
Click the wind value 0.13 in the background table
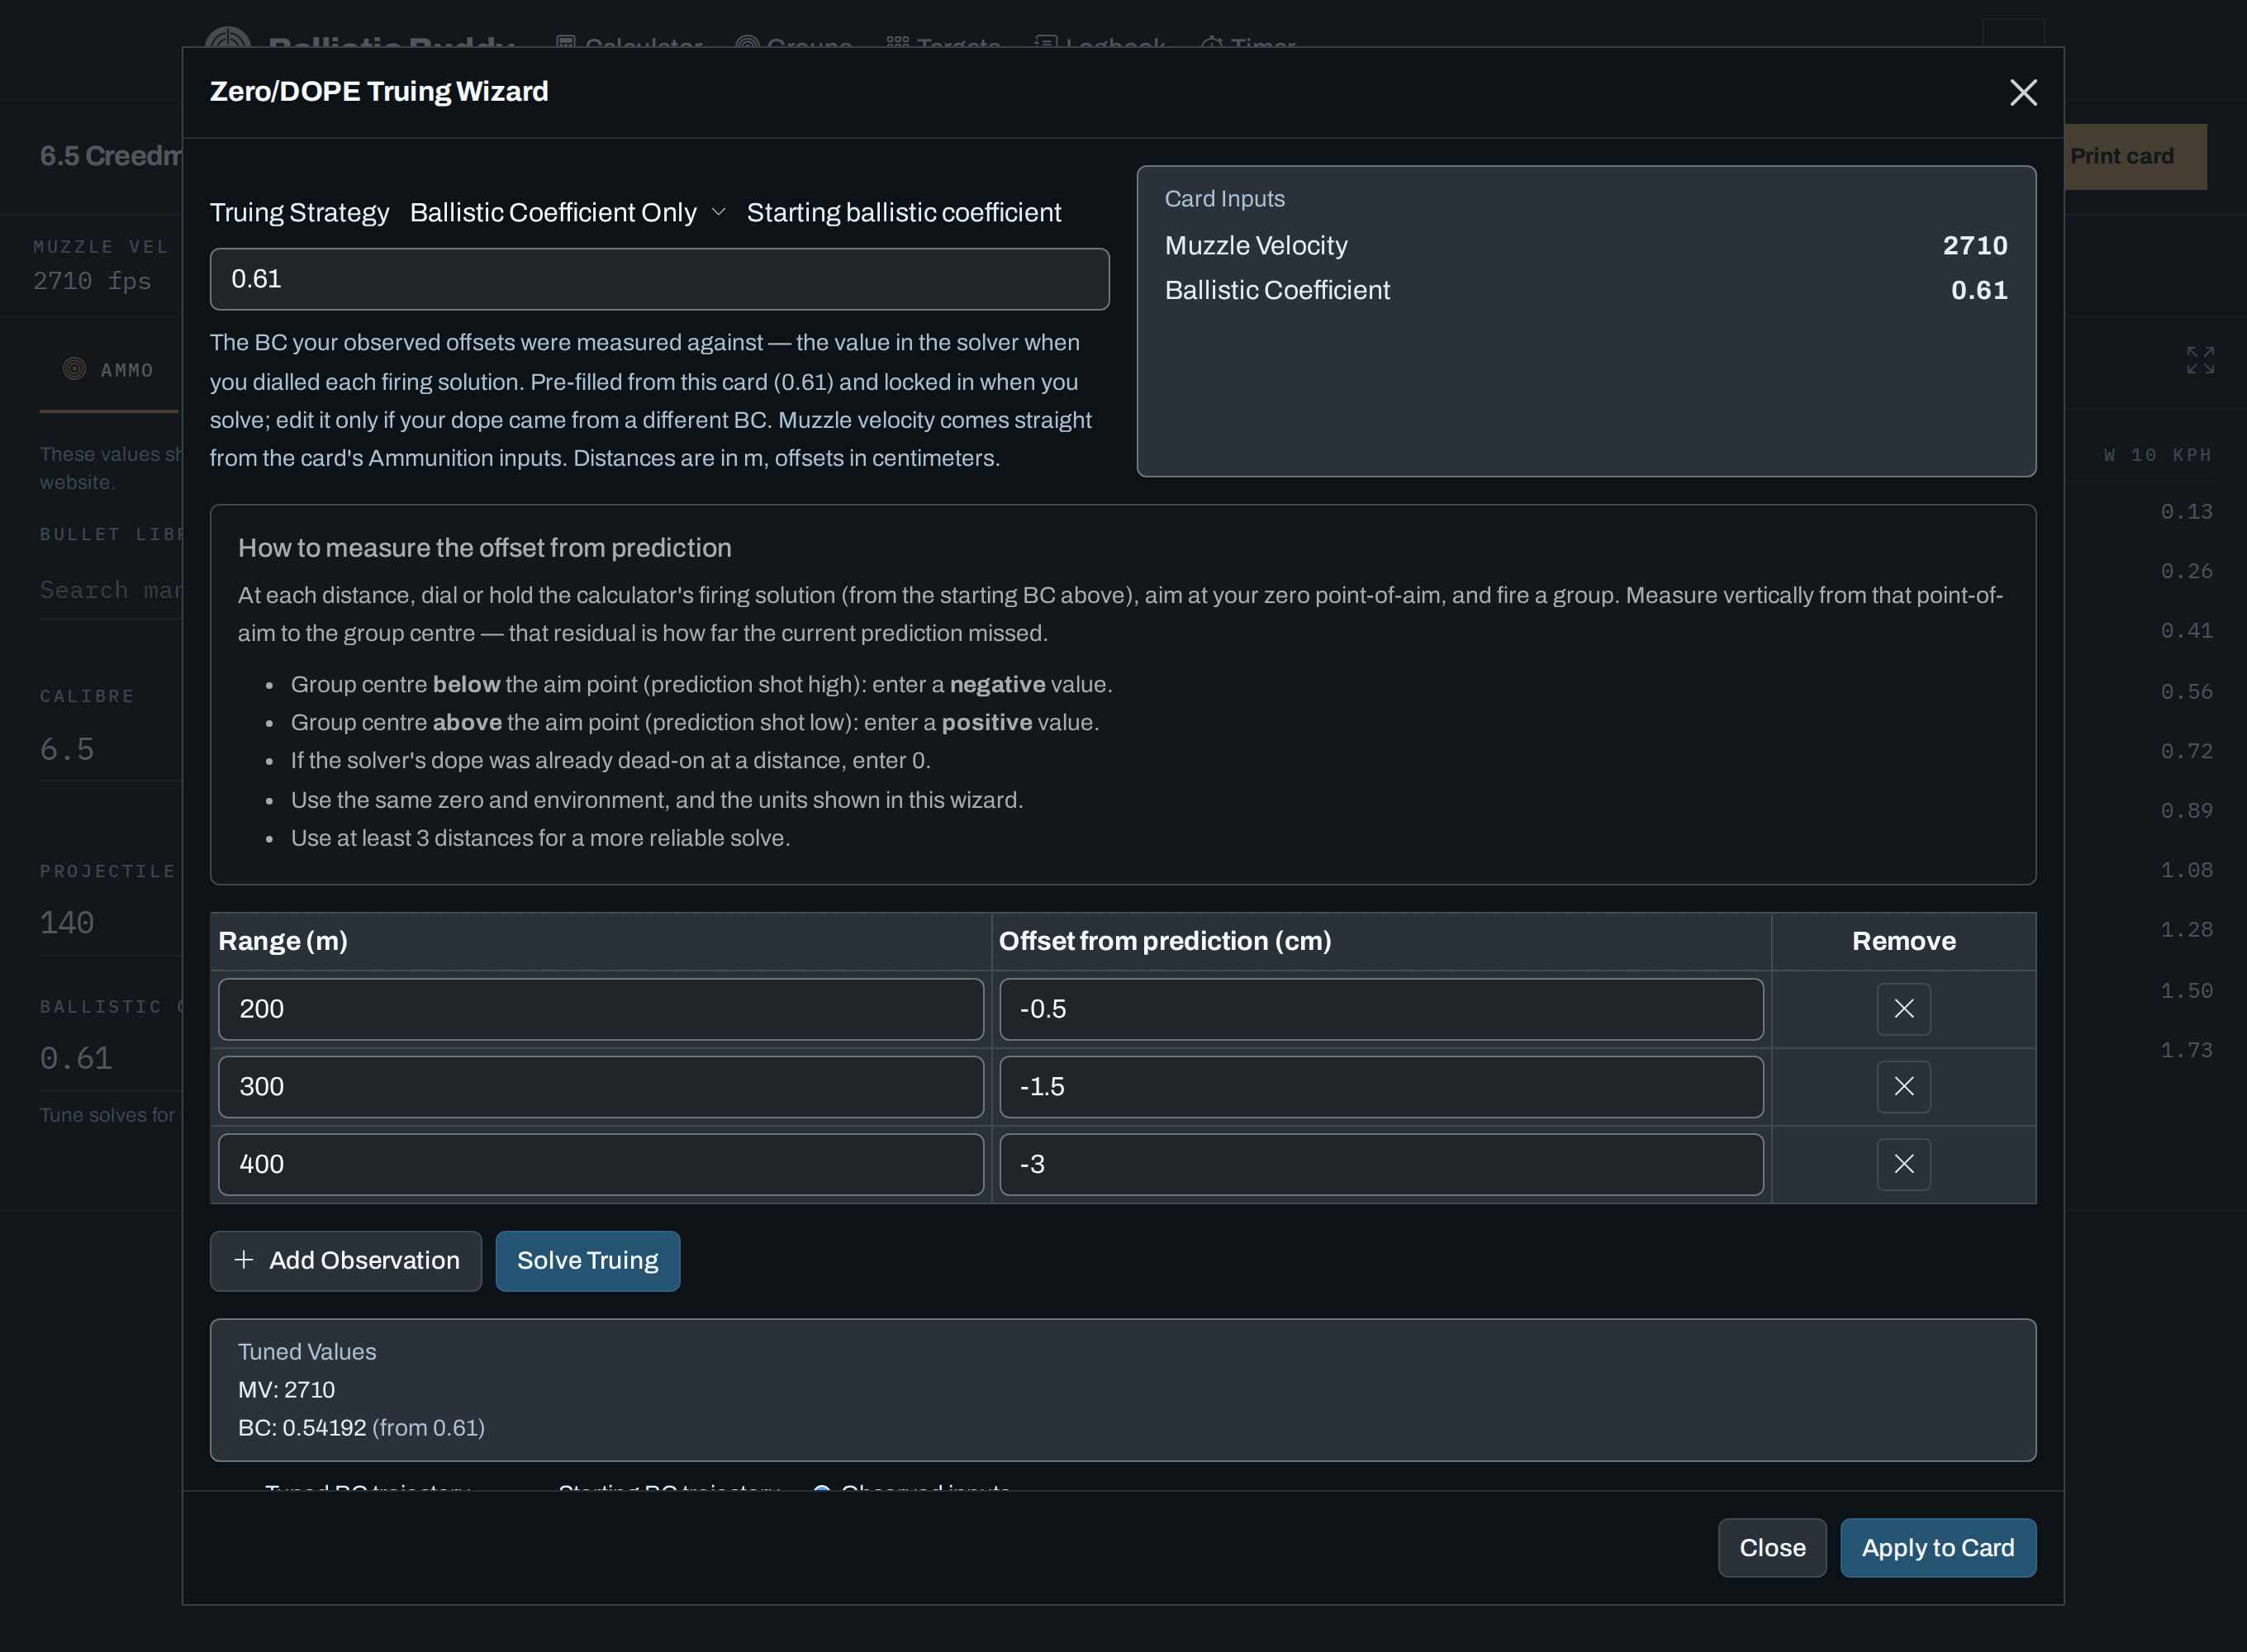pos(2186,512)
